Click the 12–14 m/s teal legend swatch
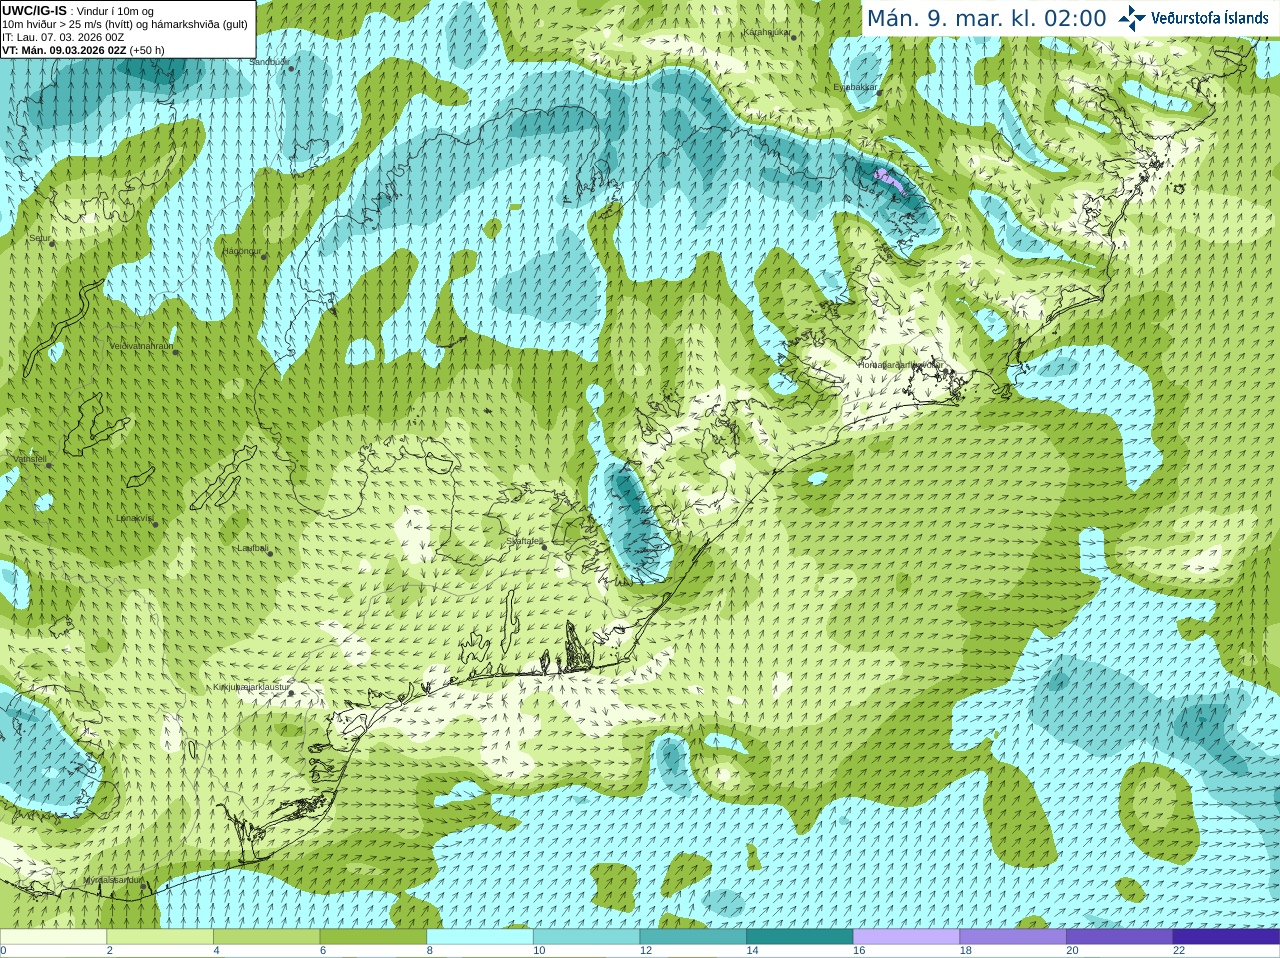This screenshot has height=958, width=1280. coord(693,937)
